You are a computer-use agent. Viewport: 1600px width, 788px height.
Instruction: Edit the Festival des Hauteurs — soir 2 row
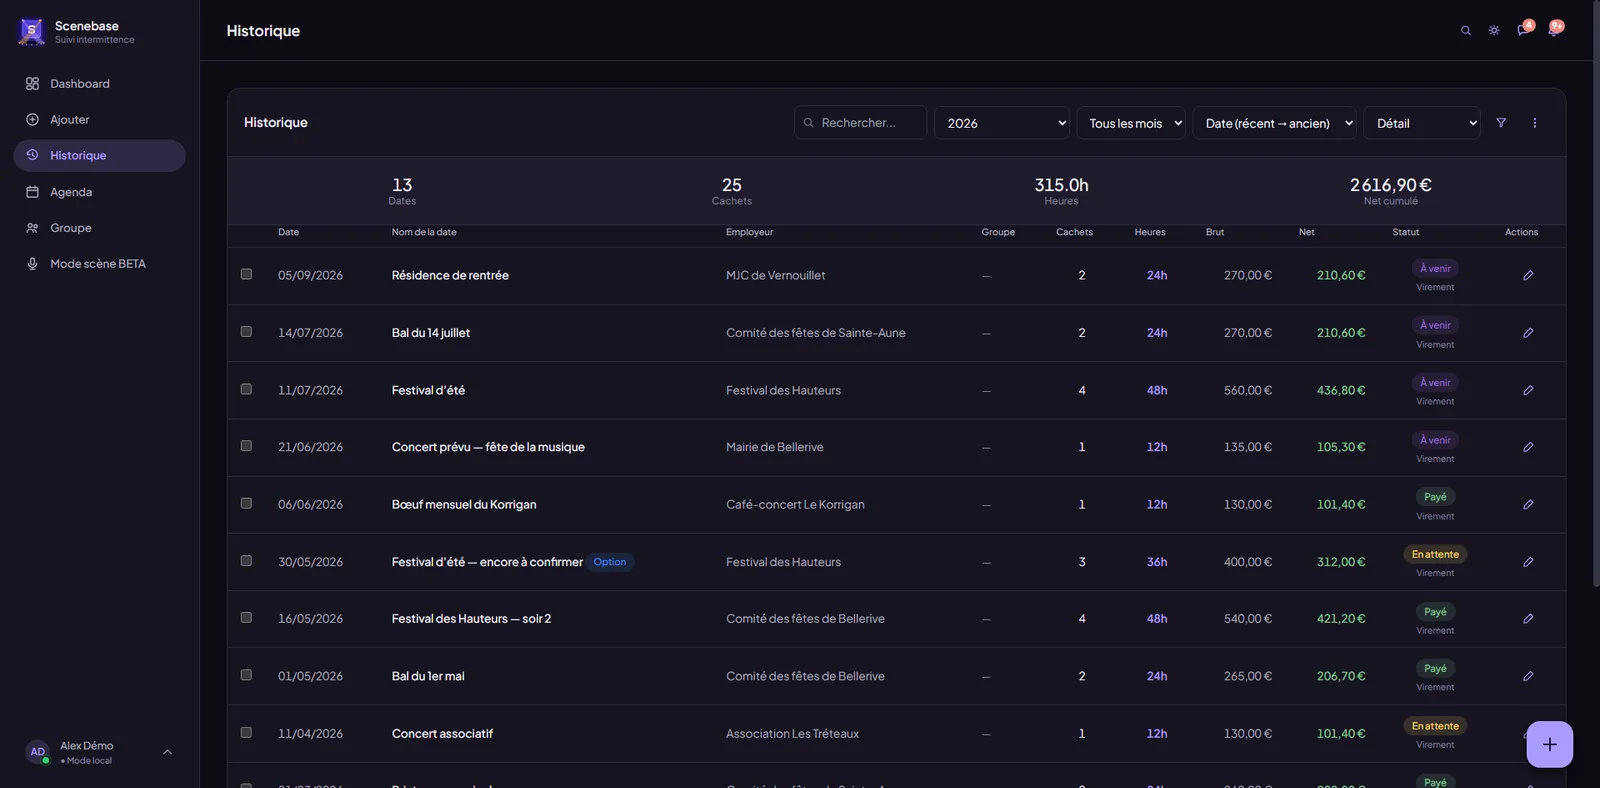click(1528, 619)
